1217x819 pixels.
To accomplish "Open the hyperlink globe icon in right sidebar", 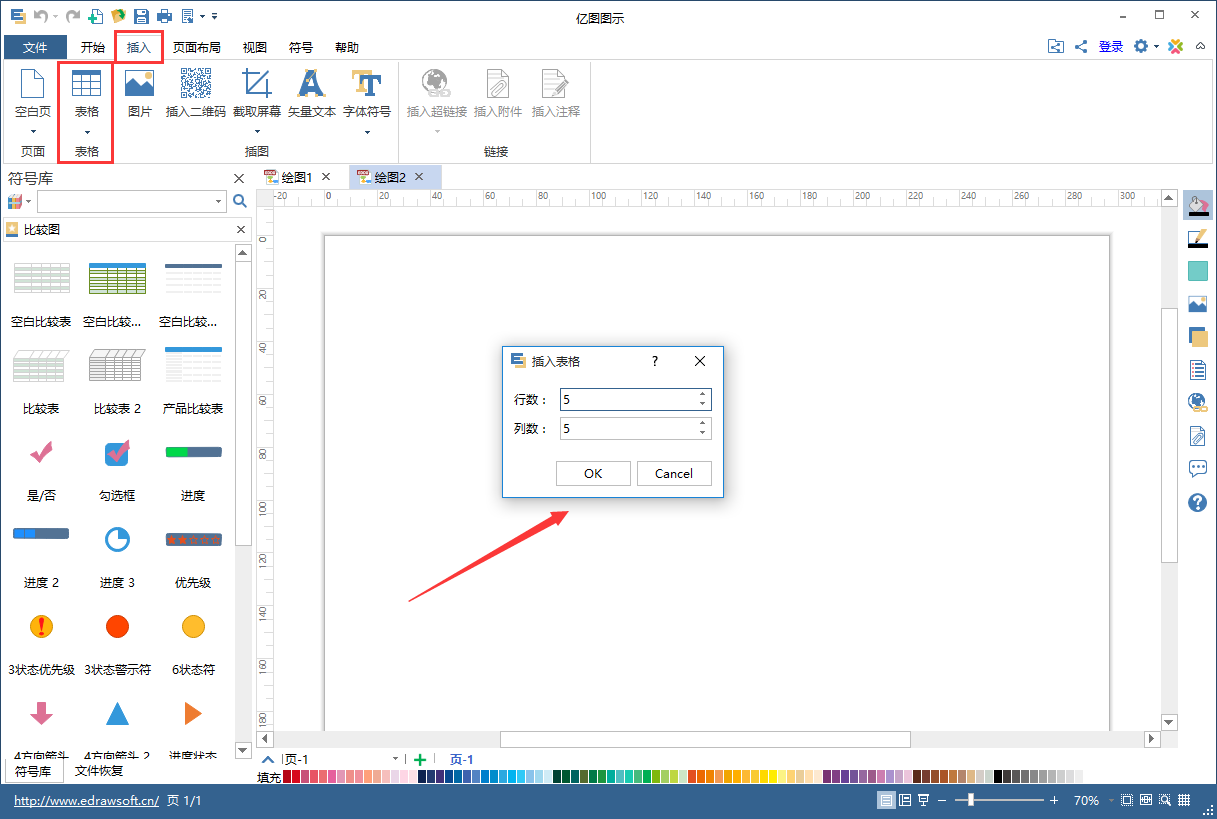I will pos(1198,403).
